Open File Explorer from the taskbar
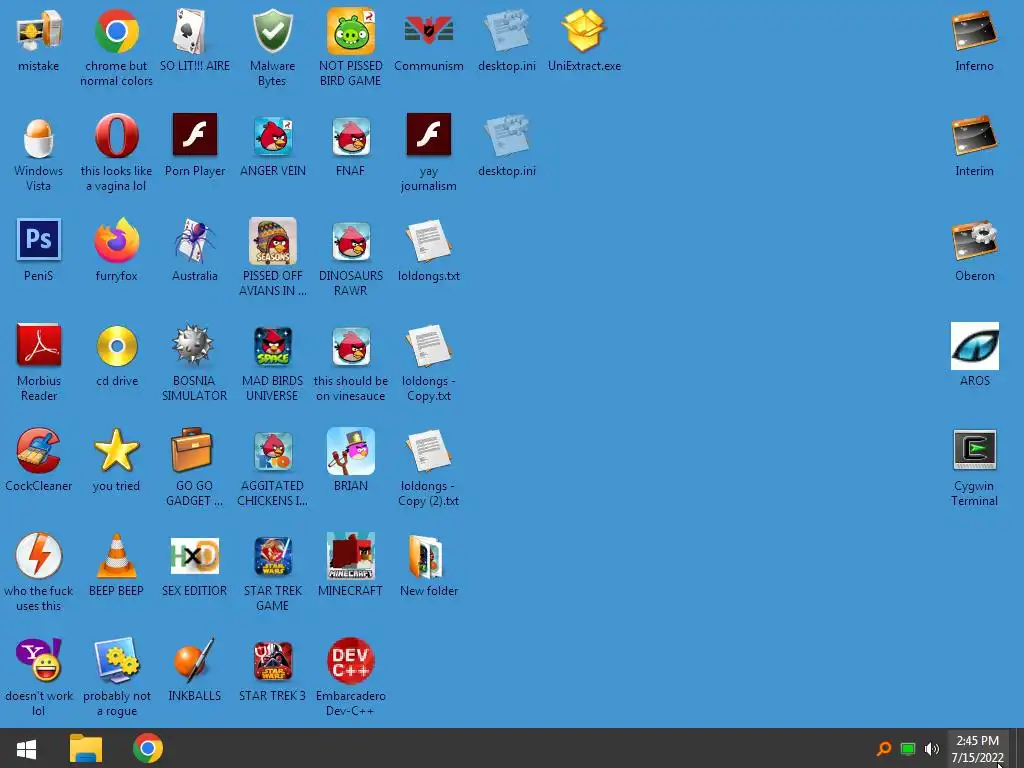The width and height of the screenshot is (1024, 768). click(86, 748)
